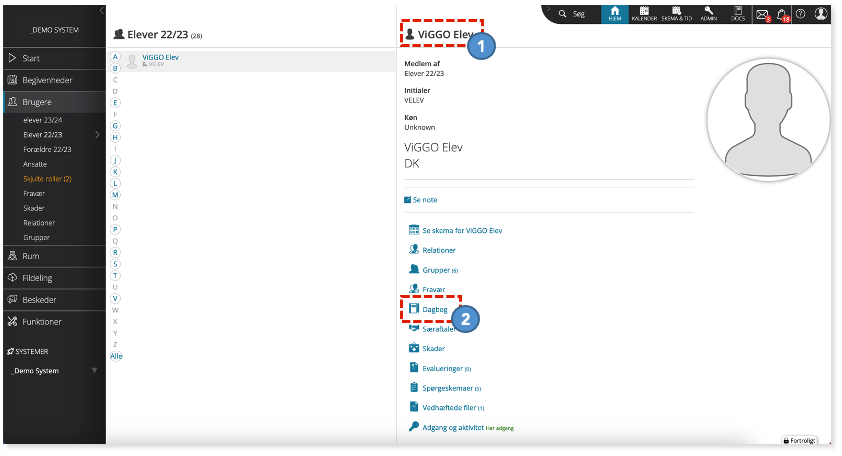Click the Grupper people icon in profile
842x456 pixels.
pyautogui.click(x=413, y=269)
